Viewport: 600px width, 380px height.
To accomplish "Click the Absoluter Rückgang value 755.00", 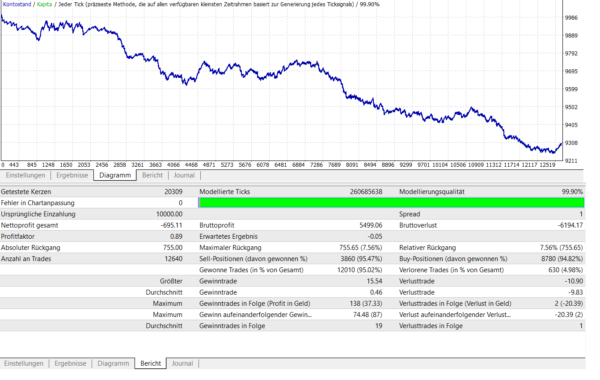I will [173, 248].
